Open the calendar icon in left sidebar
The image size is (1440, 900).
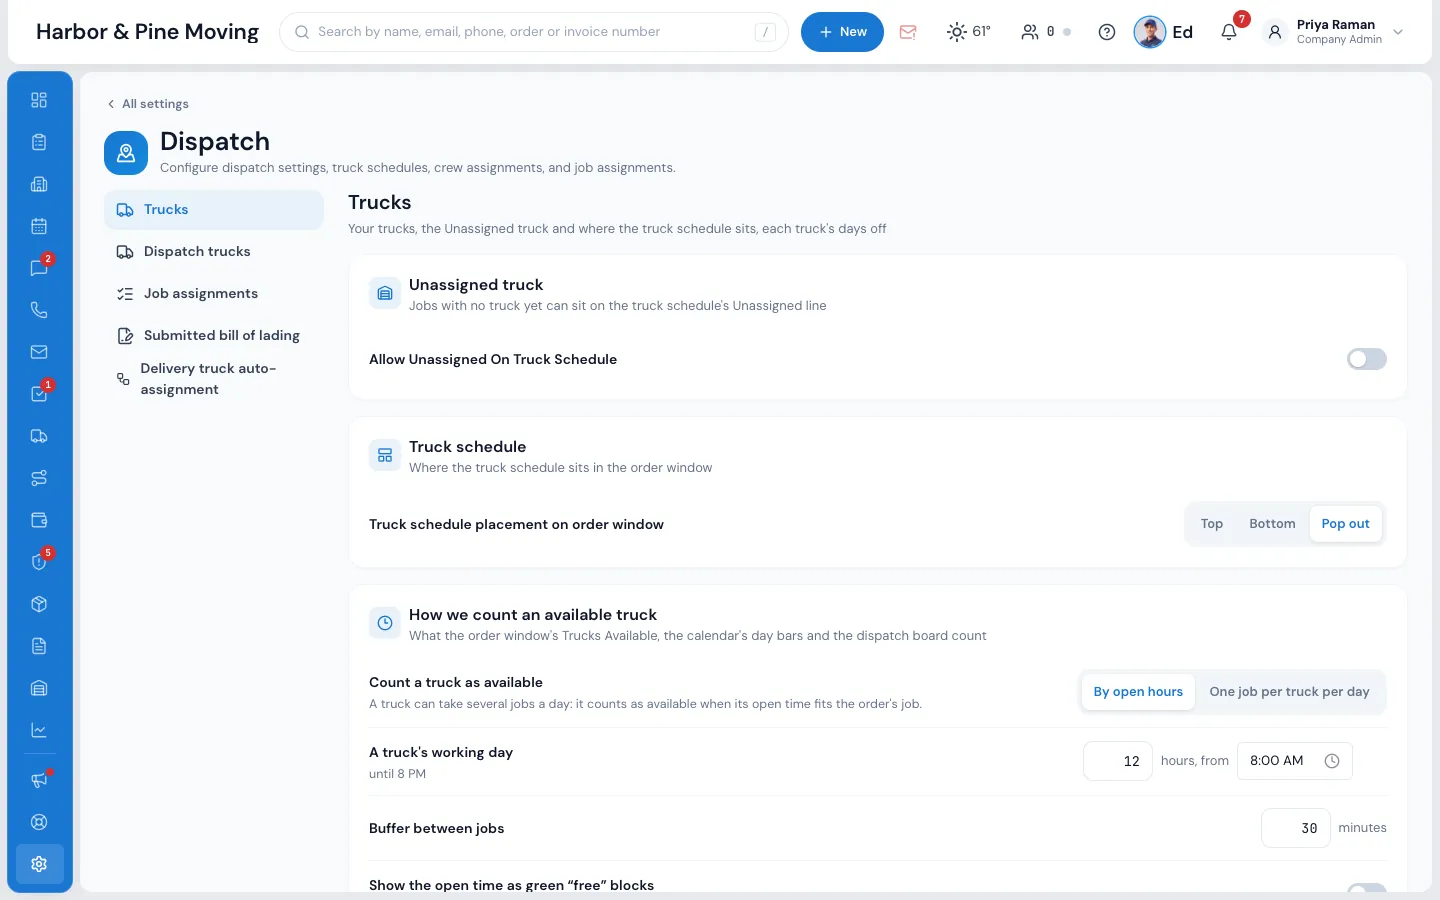pos(39,226)
